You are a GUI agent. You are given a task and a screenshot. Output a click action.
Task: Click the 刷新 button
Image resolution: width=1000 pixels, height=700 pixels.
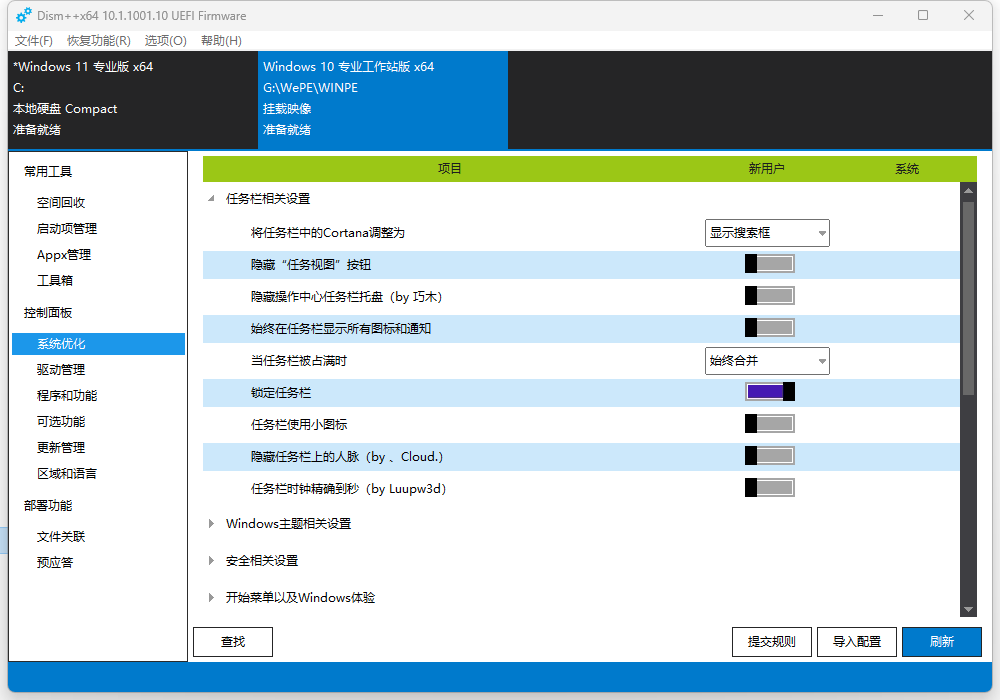[x=941, y=642]
